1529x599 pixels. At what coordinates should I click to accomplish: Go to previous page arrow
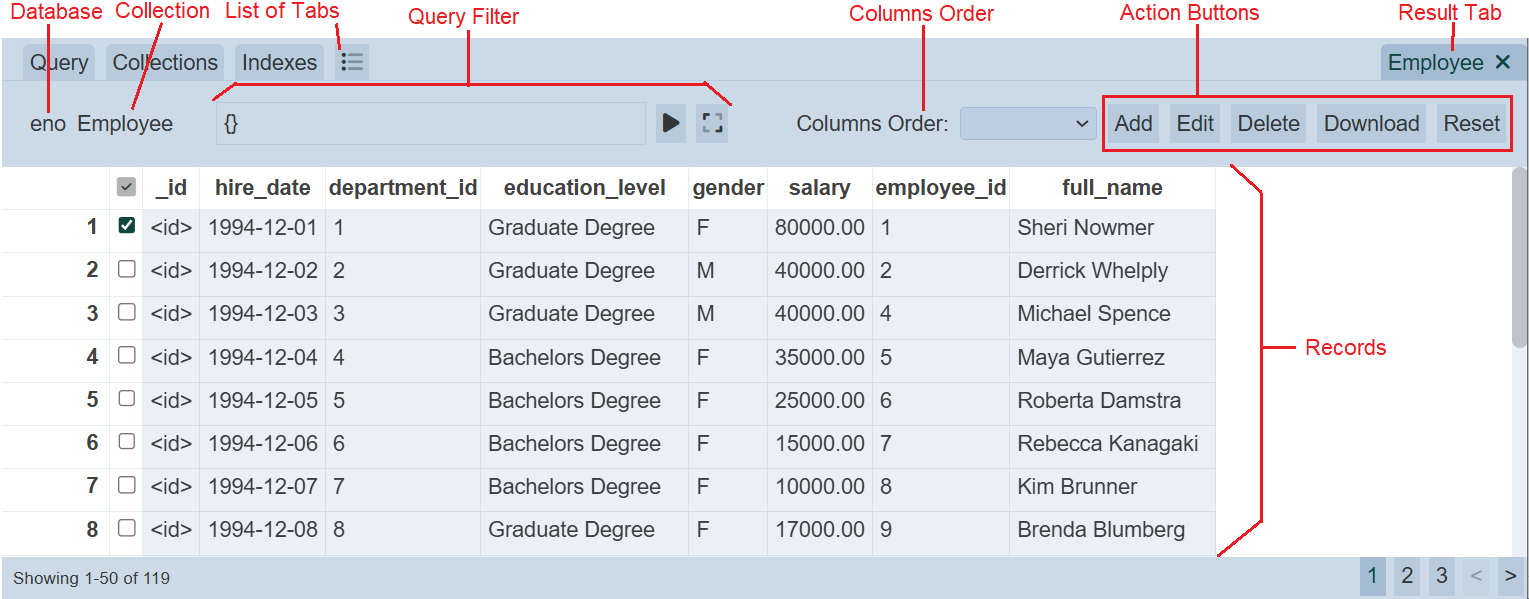point(1475,577)
